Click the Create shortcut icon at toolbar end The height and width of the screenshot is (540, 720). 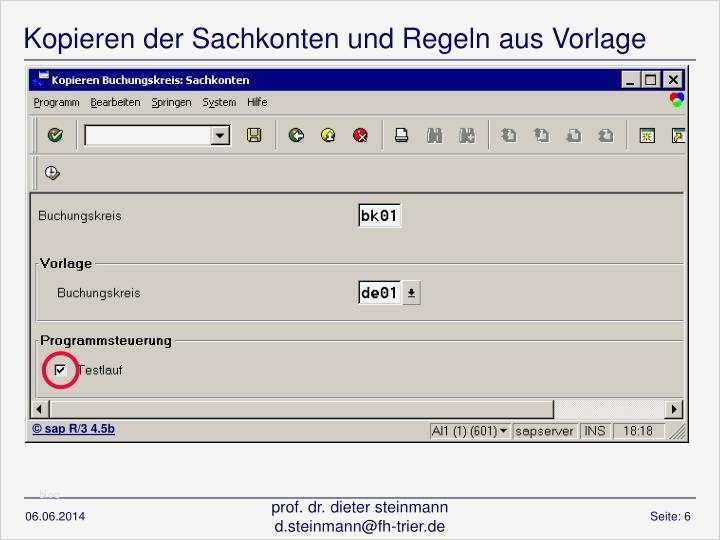(x=678, y=135)
